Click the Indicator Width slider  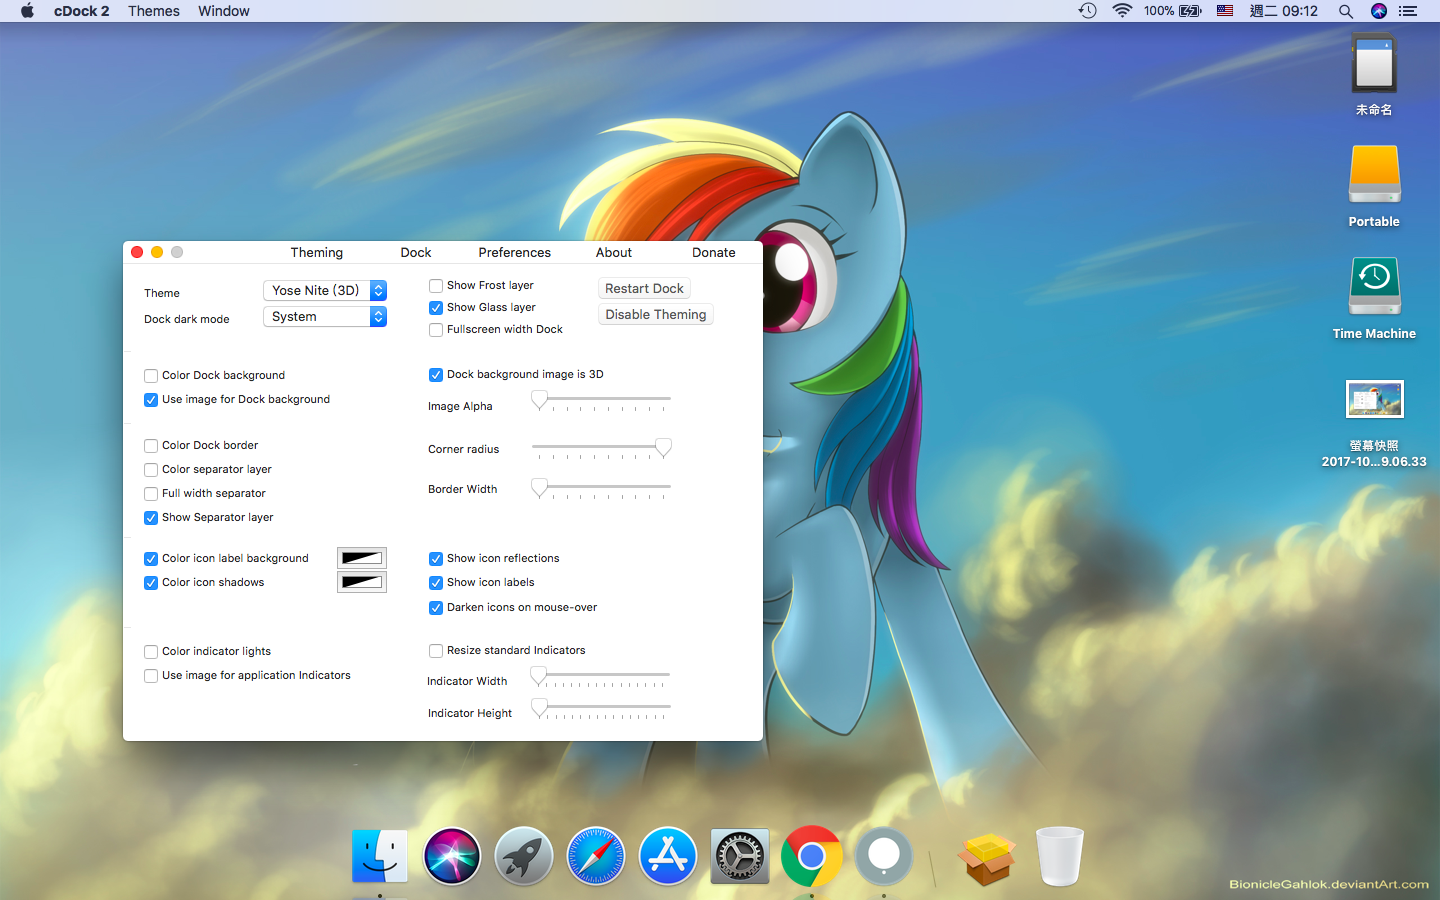click(601, 677)
